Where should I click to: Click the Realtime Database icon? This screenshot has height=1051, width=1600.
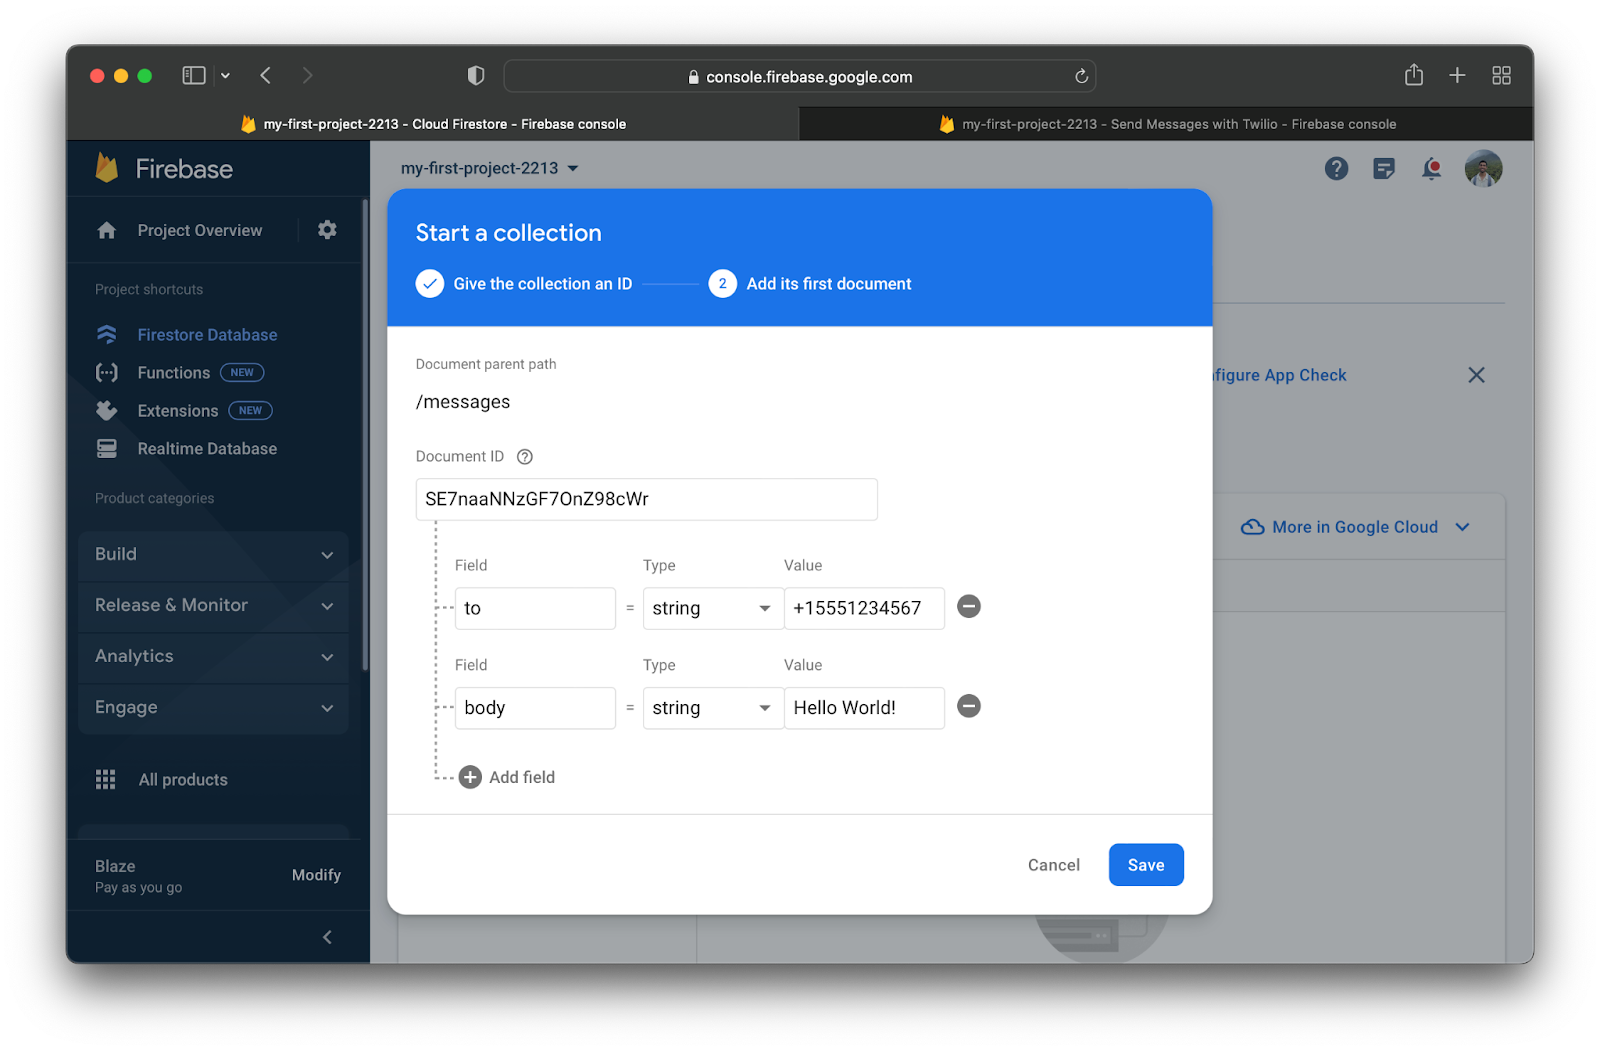pos(107,448)
